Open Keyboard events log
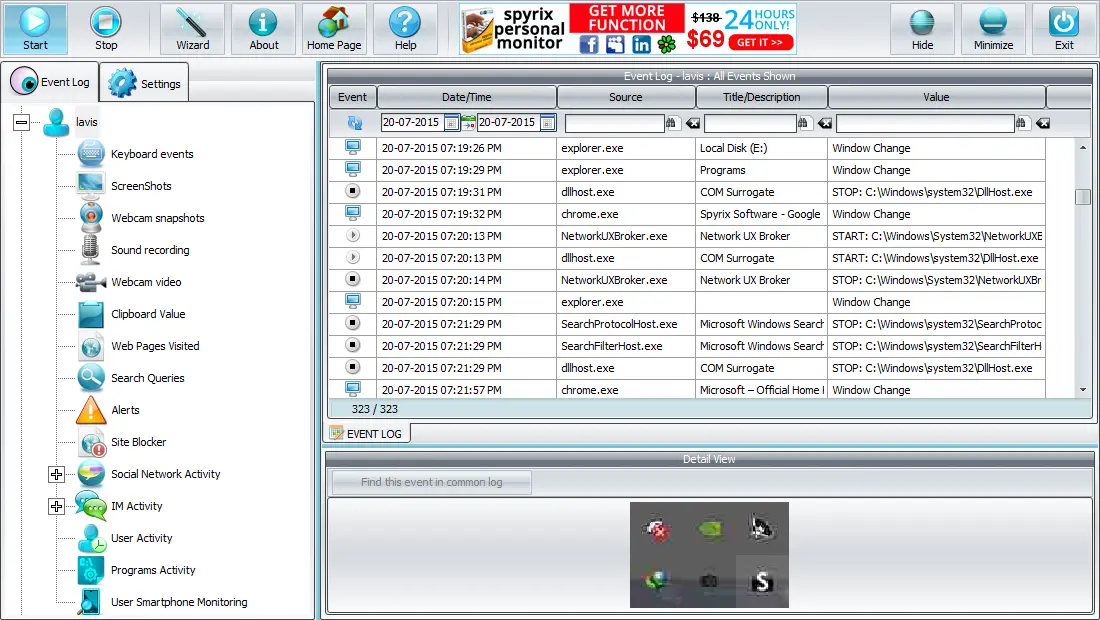 (x=152, y=154)
